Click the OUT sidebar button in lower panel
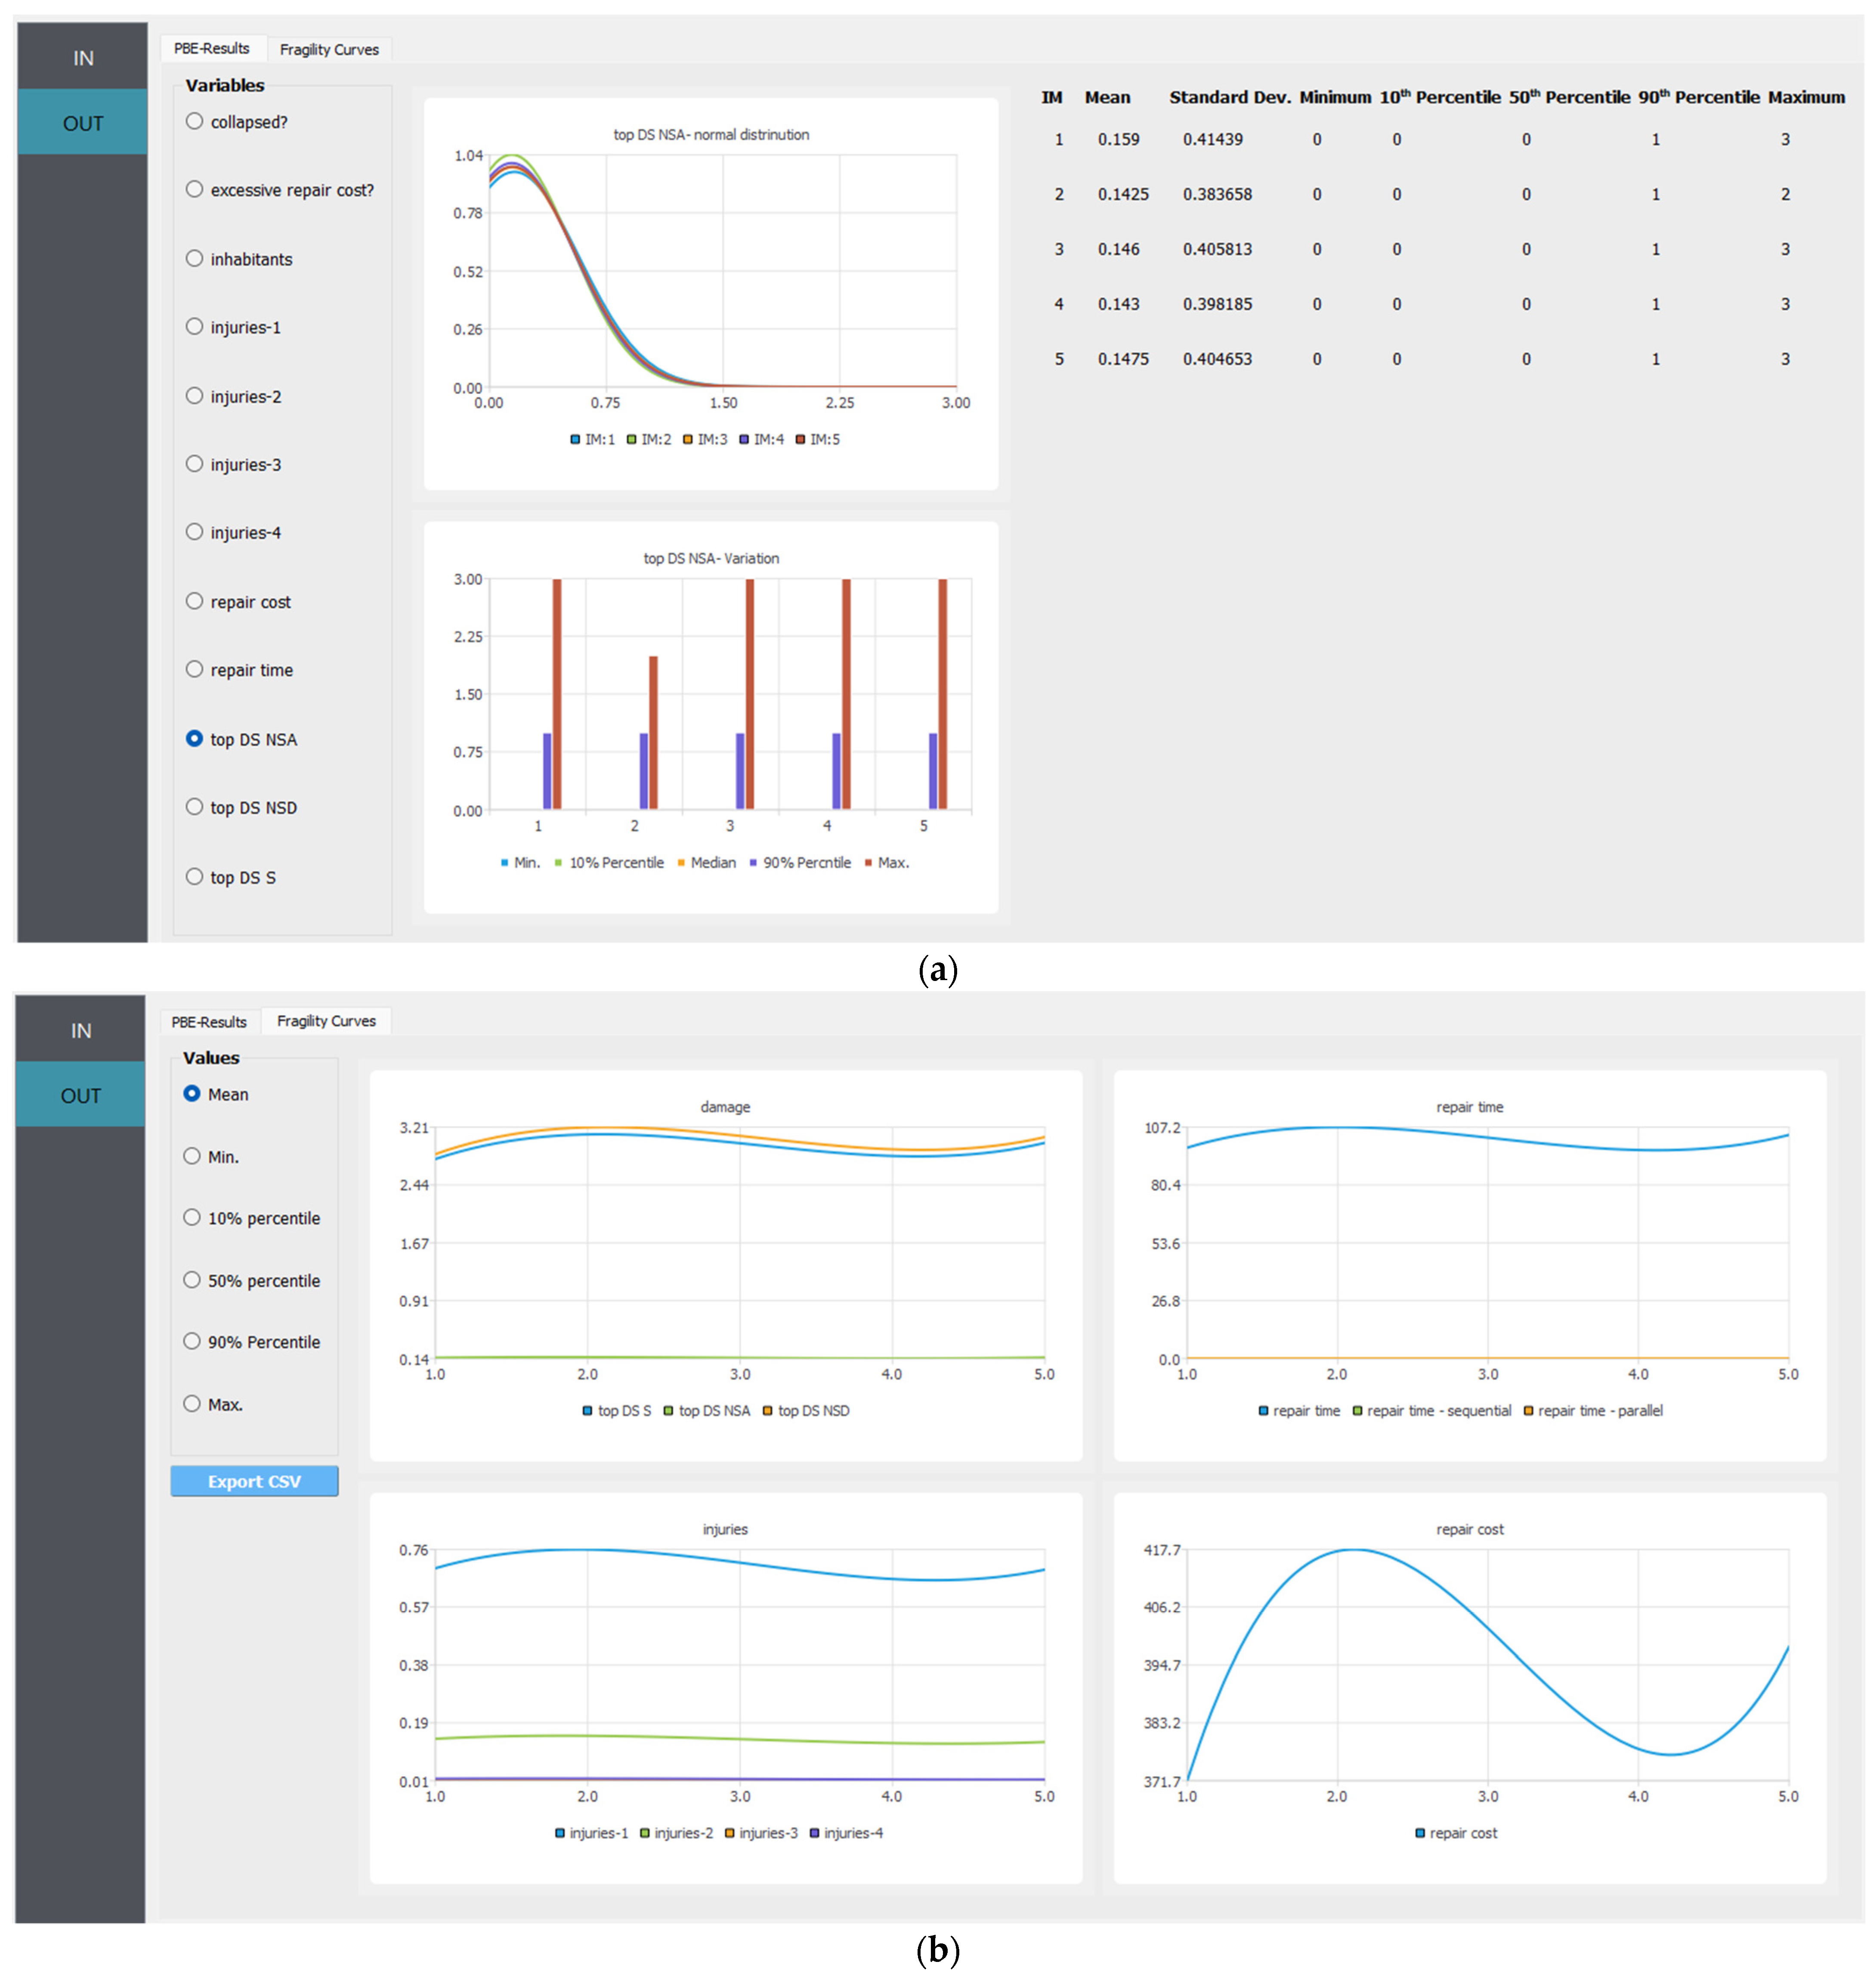Screen dimensions: 1876x1977 81,1096
